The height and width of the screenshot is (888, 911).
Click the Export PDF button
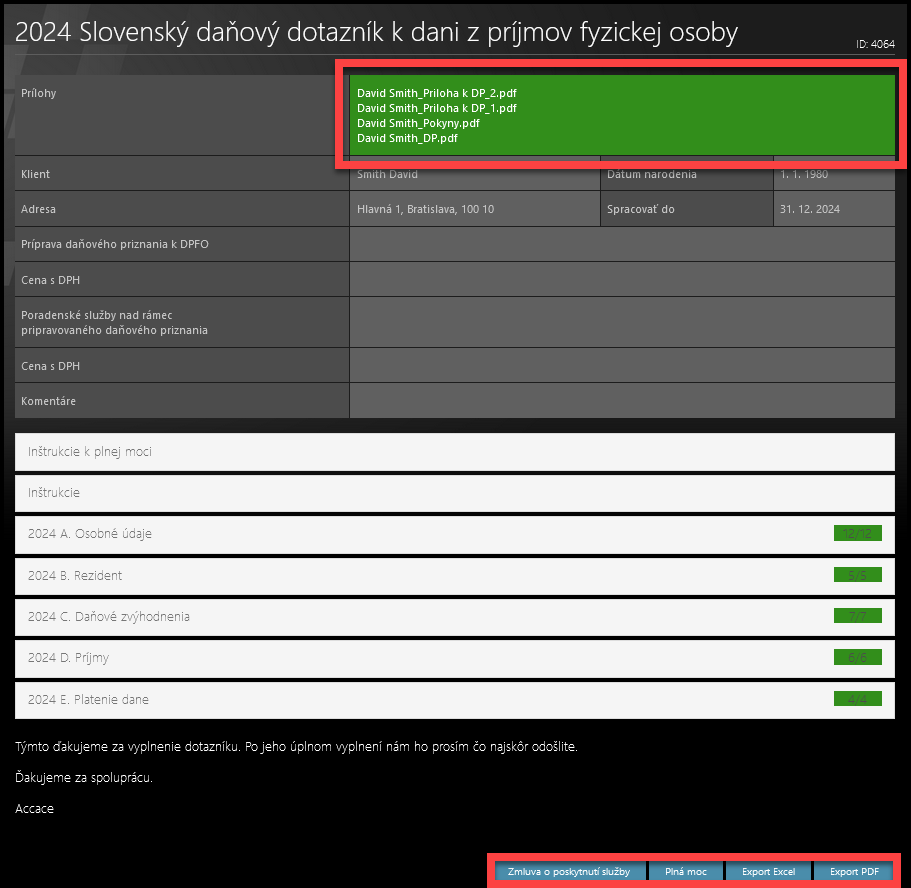click(854, 872)
